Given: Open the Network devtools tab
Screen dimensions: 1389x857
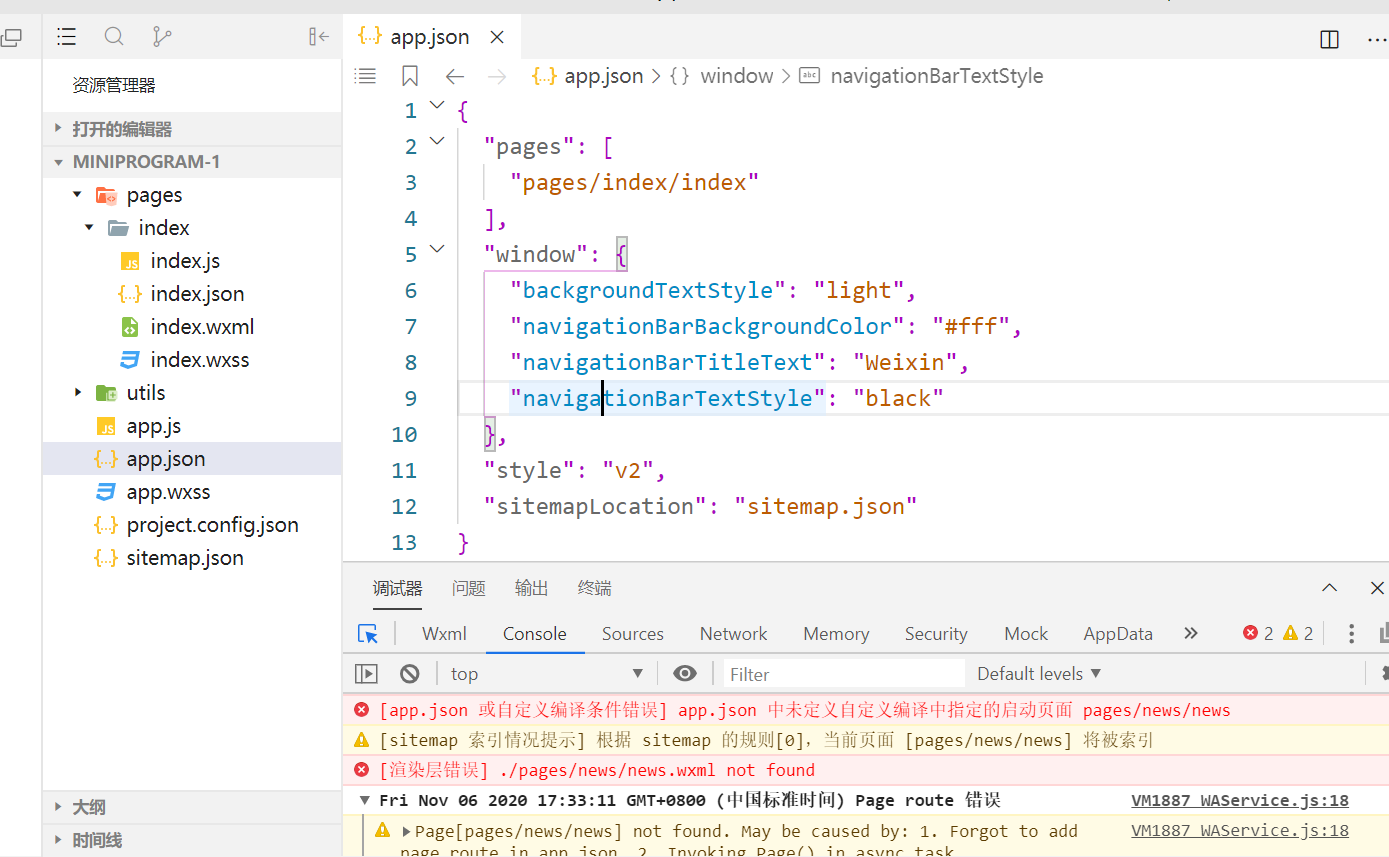Looking at the screenshot, I should tap(733, 633).
